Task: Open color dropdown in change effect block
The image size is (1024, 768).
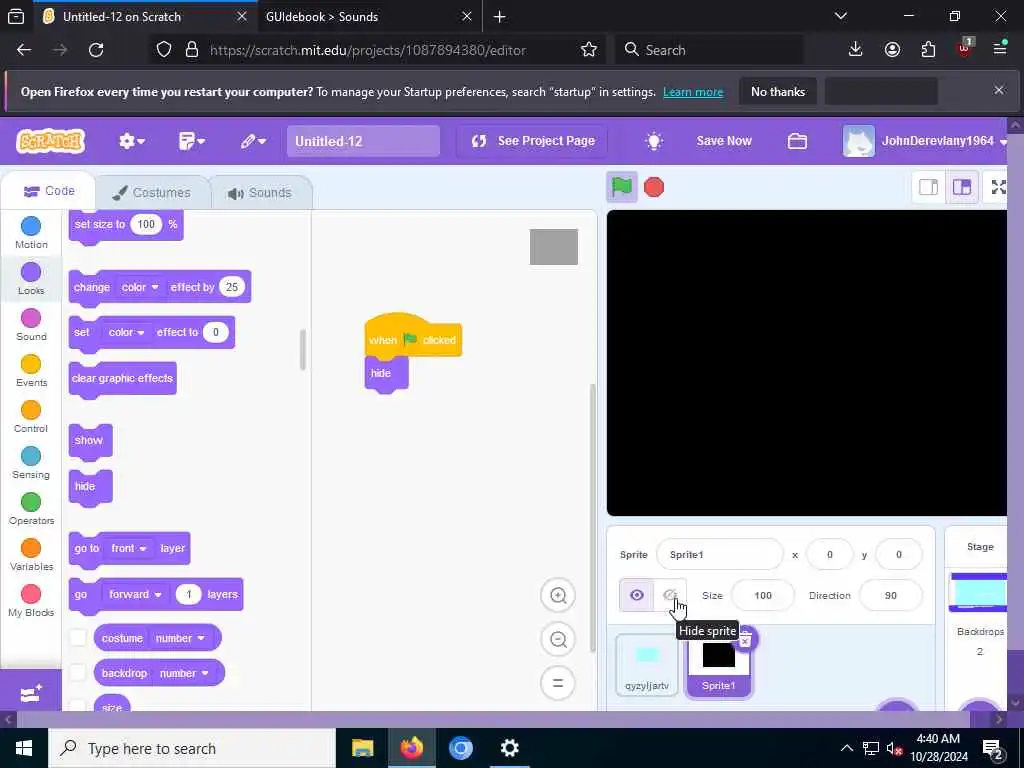Action: pyautogui.click(x=140, y=287)
